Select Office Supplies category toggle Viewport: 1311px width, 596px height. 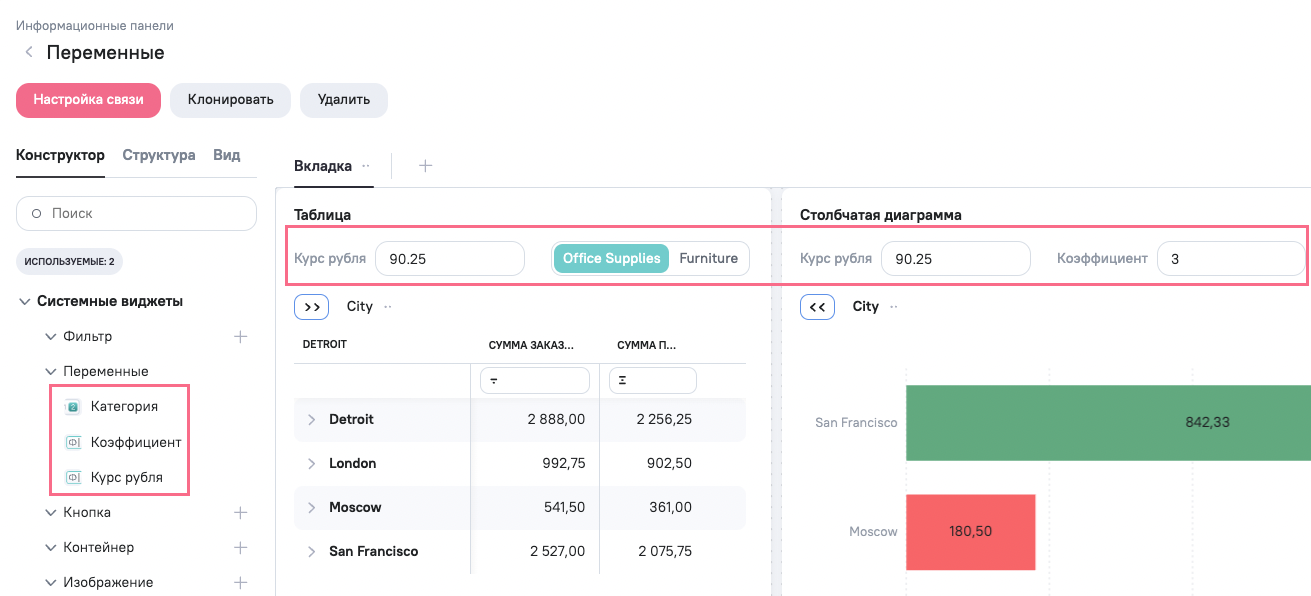(611, 258)
